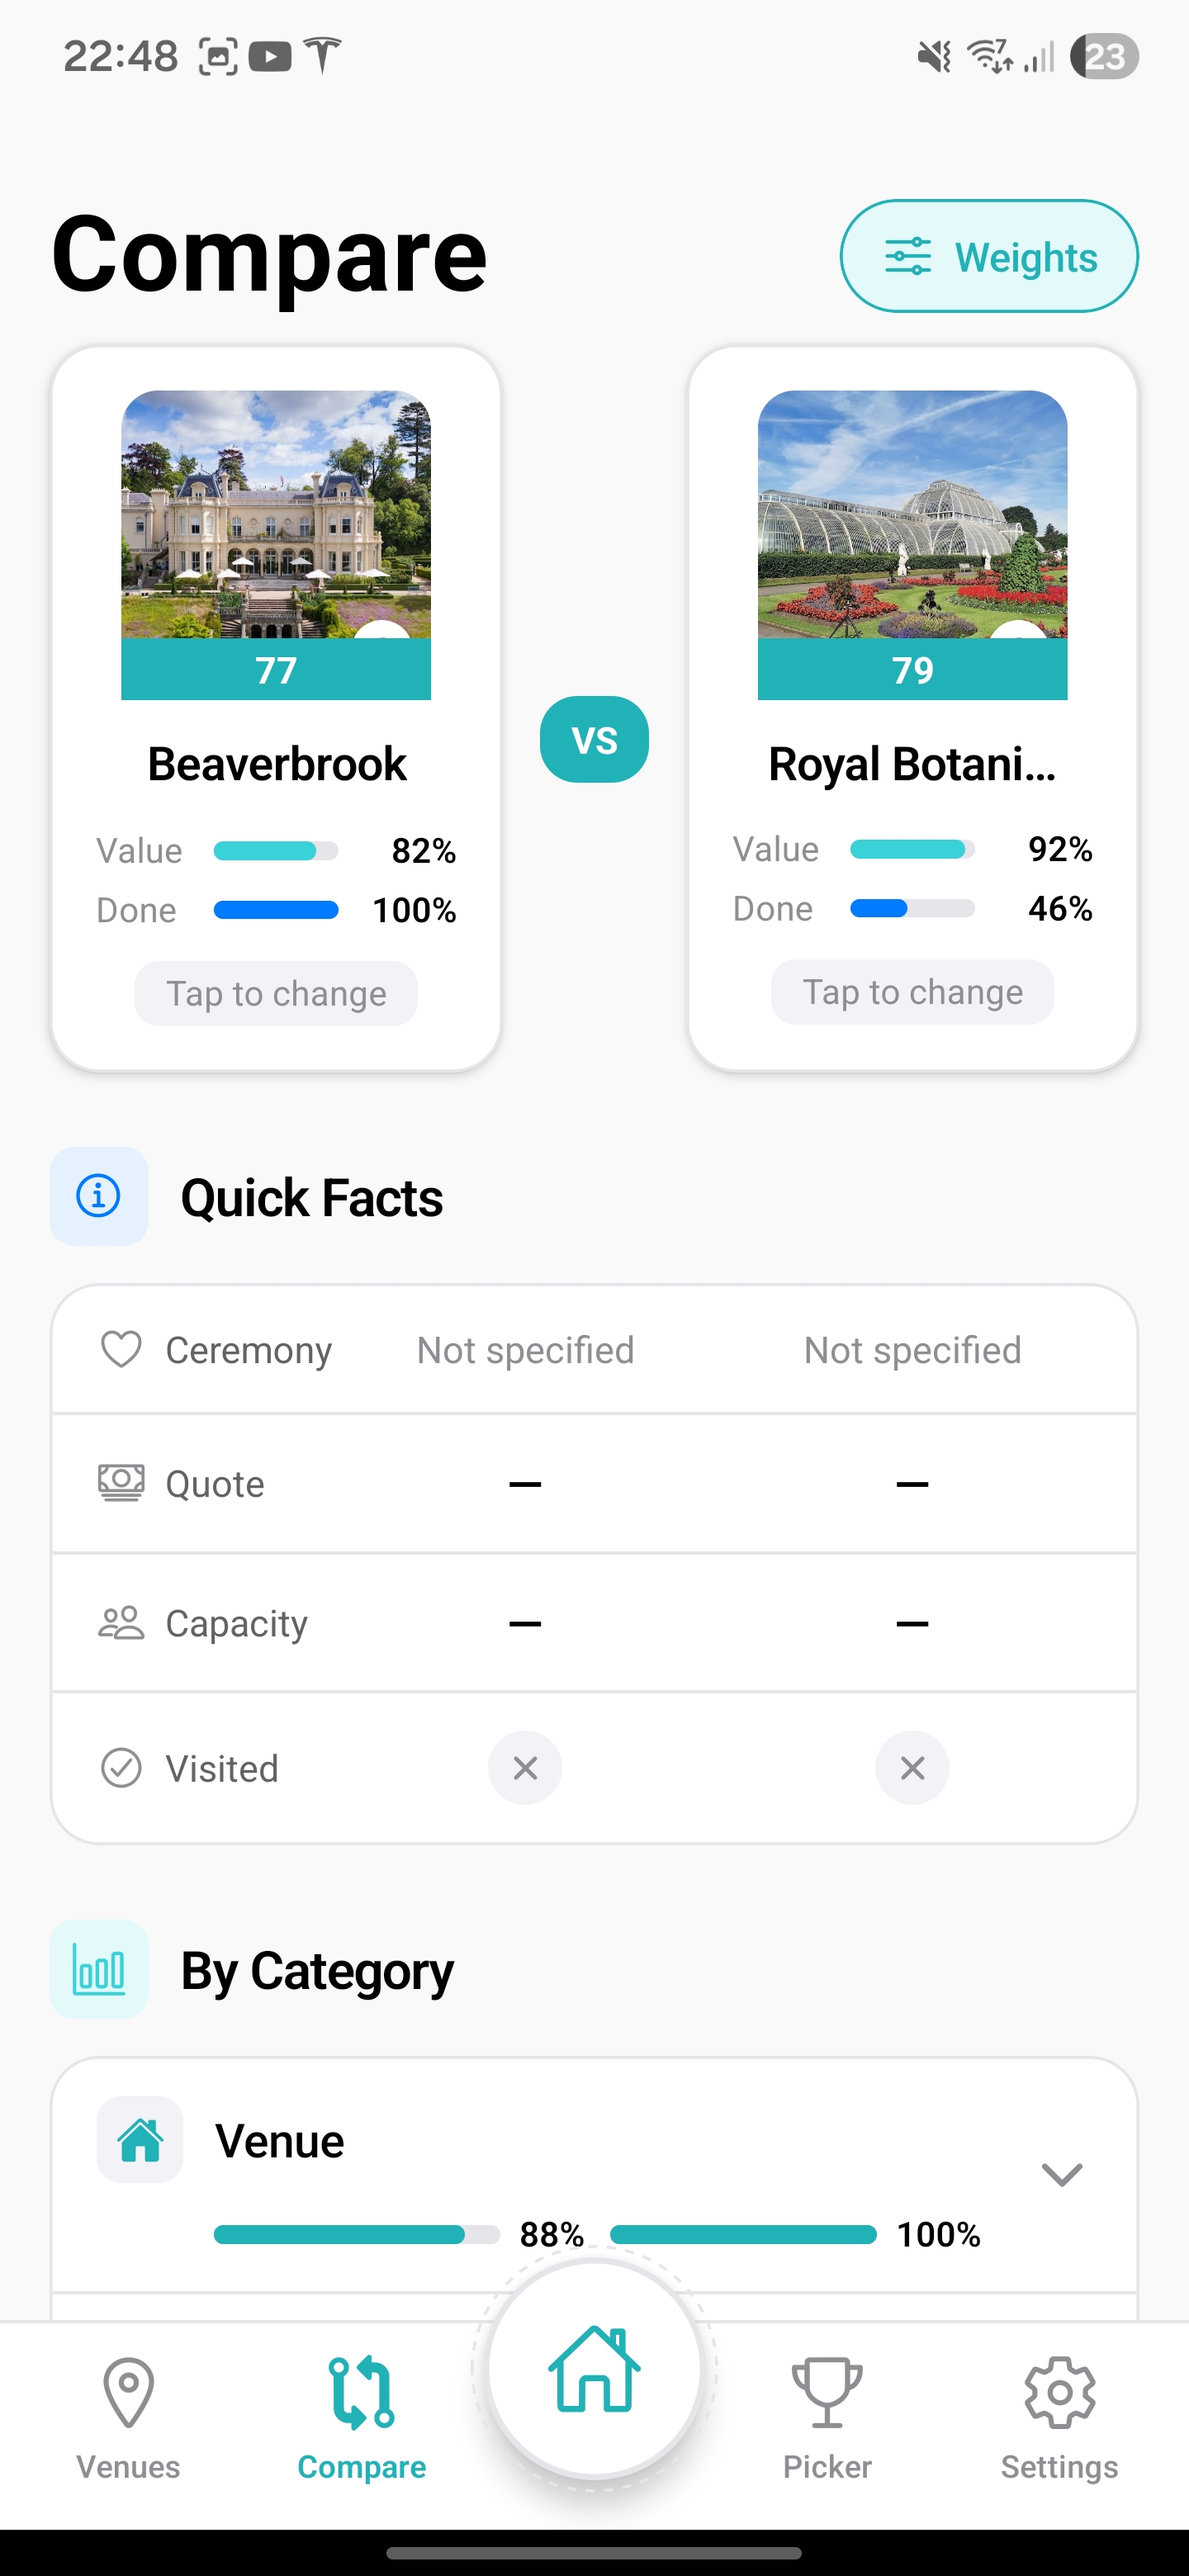Tap the Quick Facts info icon
Viewport: 1189px width, 2576px height.
click(99, 1196)
